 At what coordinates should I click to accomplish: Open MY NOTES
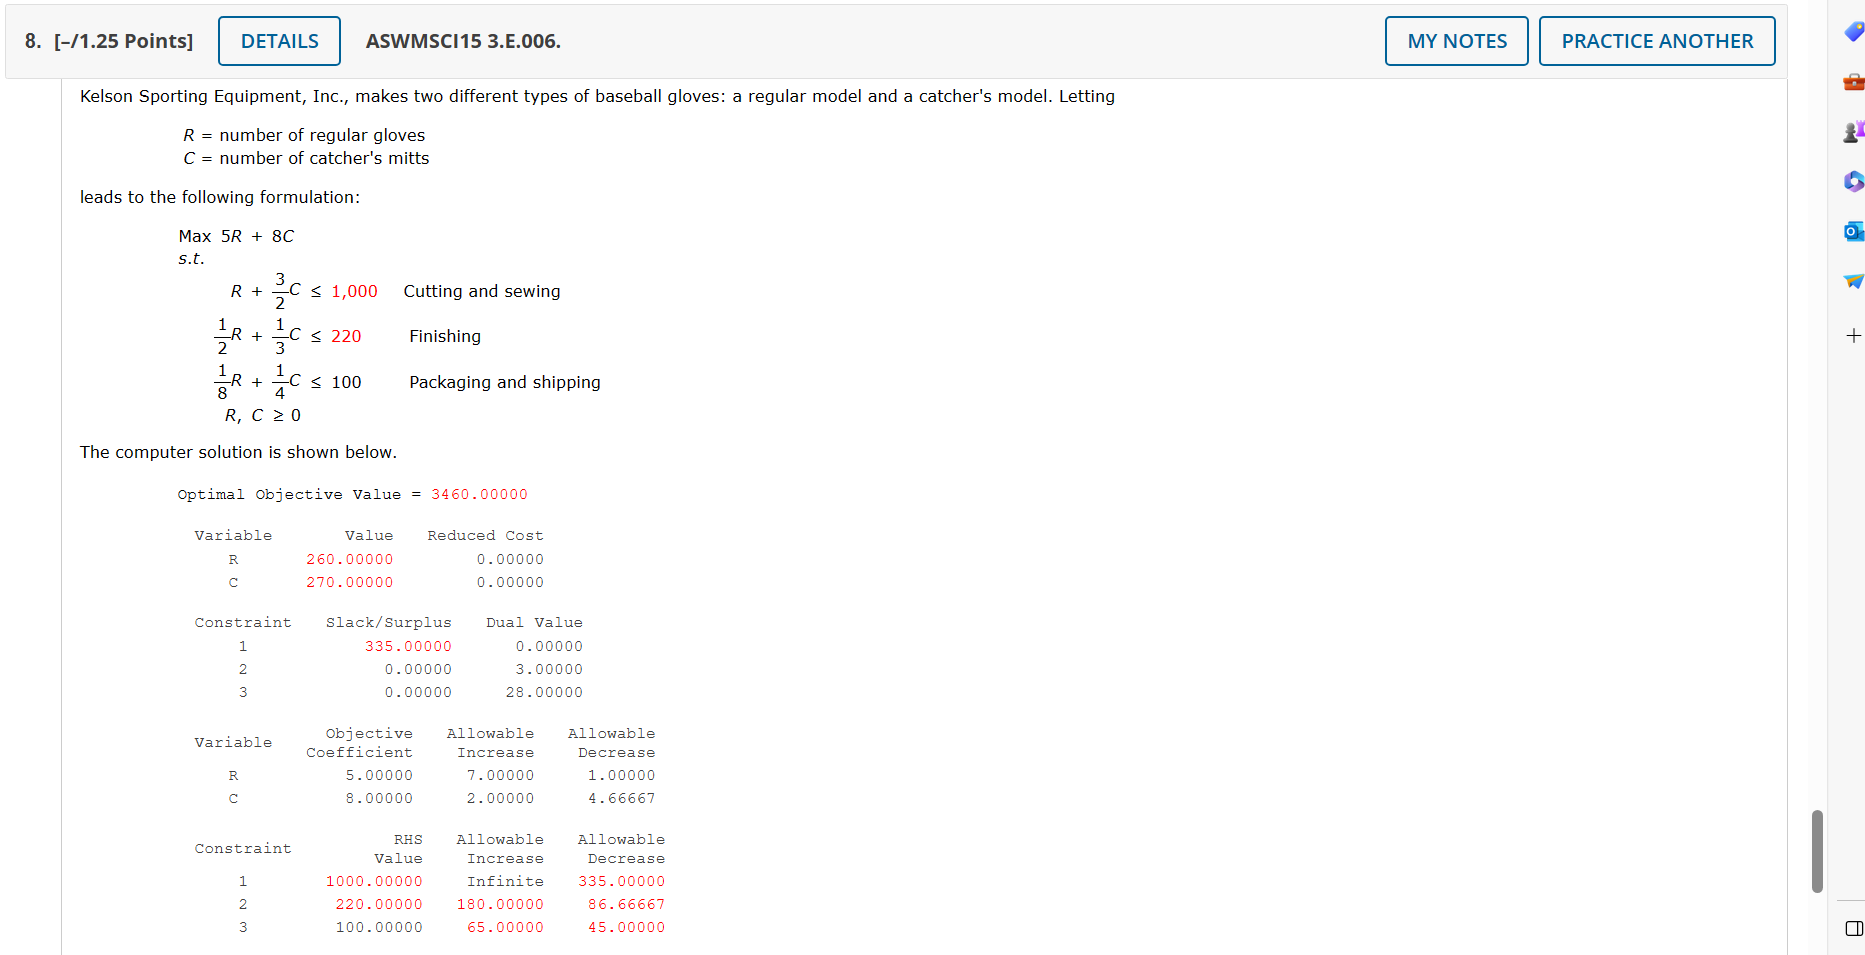click(1456, 41)
